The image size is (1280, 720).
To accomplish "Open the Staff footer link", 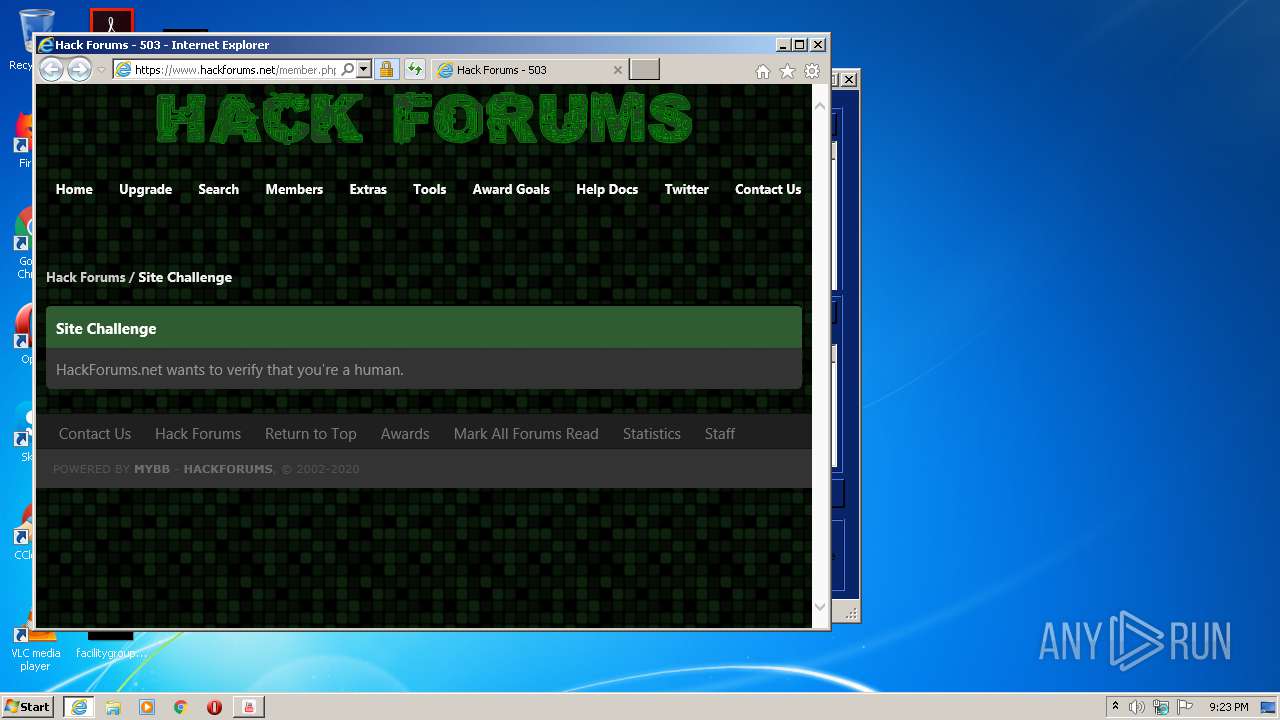I will pyautogui.click(x=720, y=433).
